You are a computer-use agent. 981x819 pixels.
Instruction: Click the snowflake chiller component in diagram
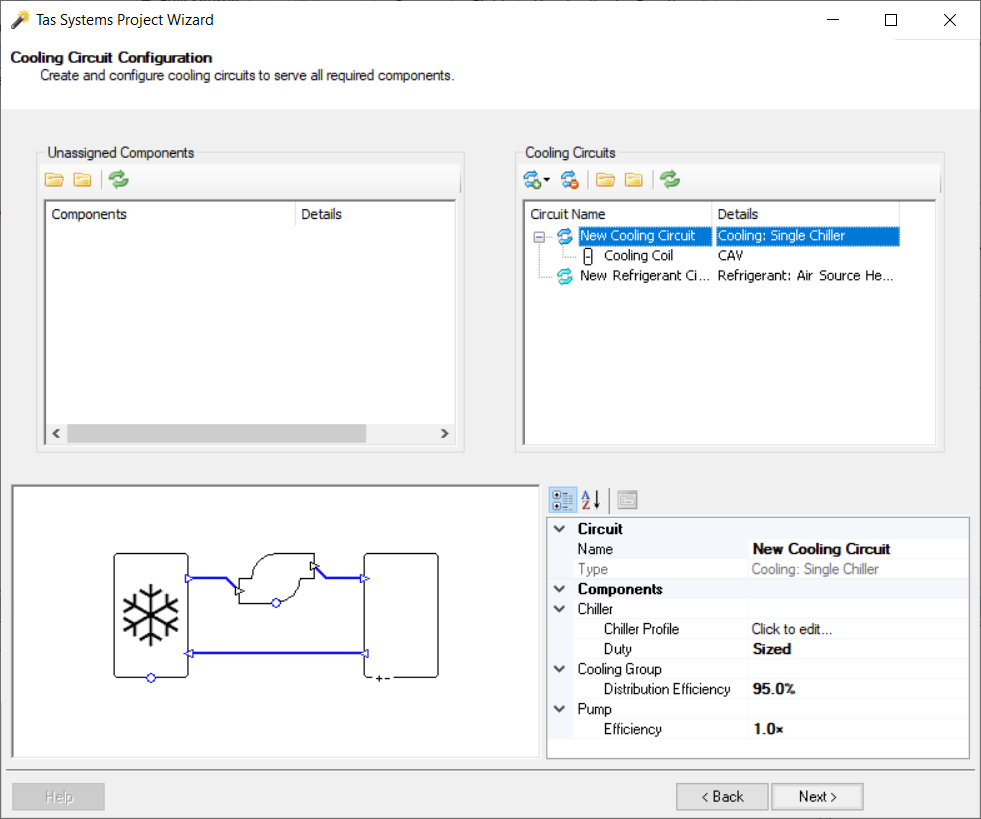151,616
